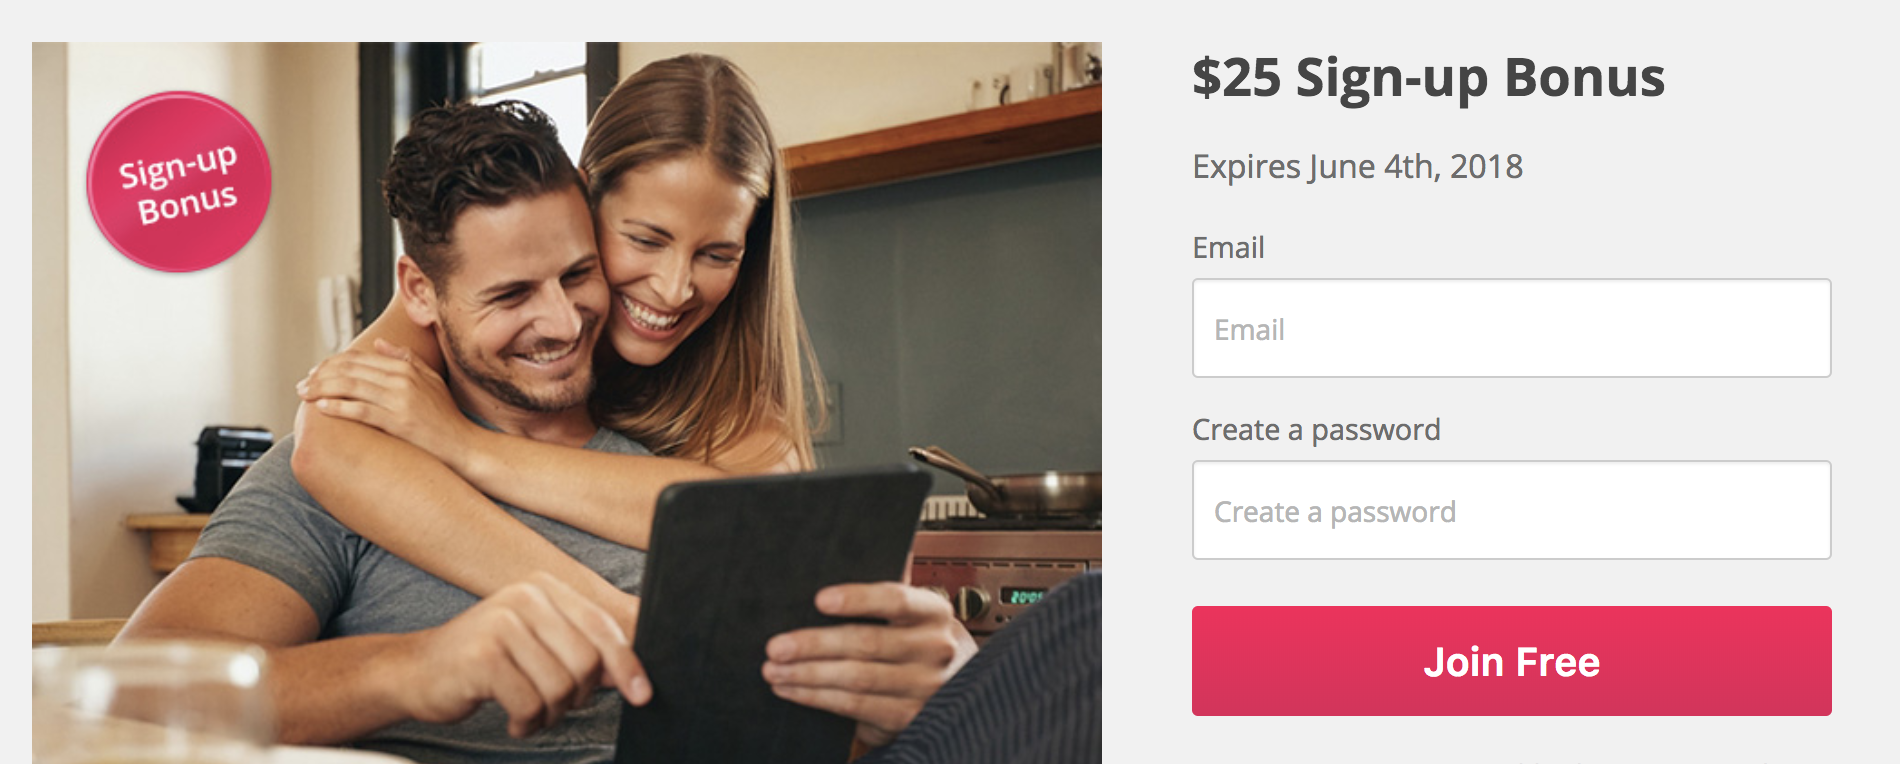This screenshot has height=764, width=1900.
Task: Click the green oven clock display
Action: (x=1025, y=596)
